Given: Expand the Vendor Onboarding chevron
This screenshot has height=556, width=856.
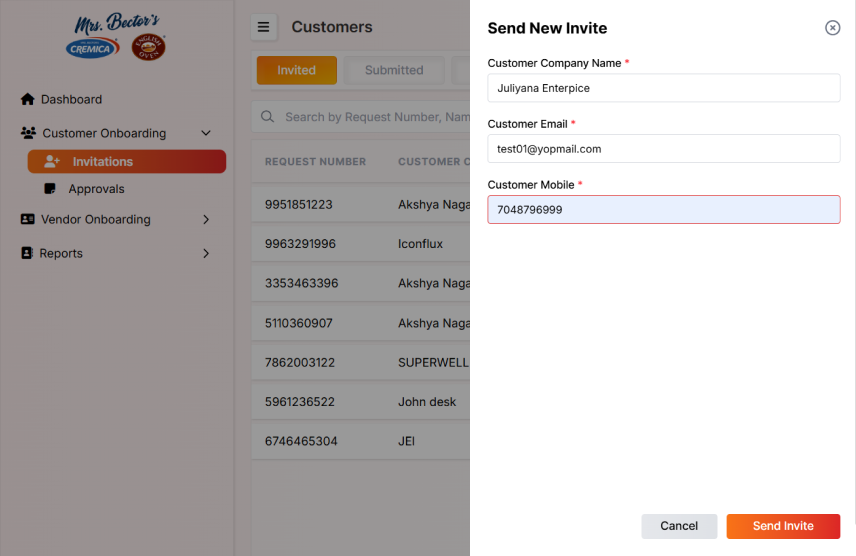Looking at the screenshot, I should (206, 219).
